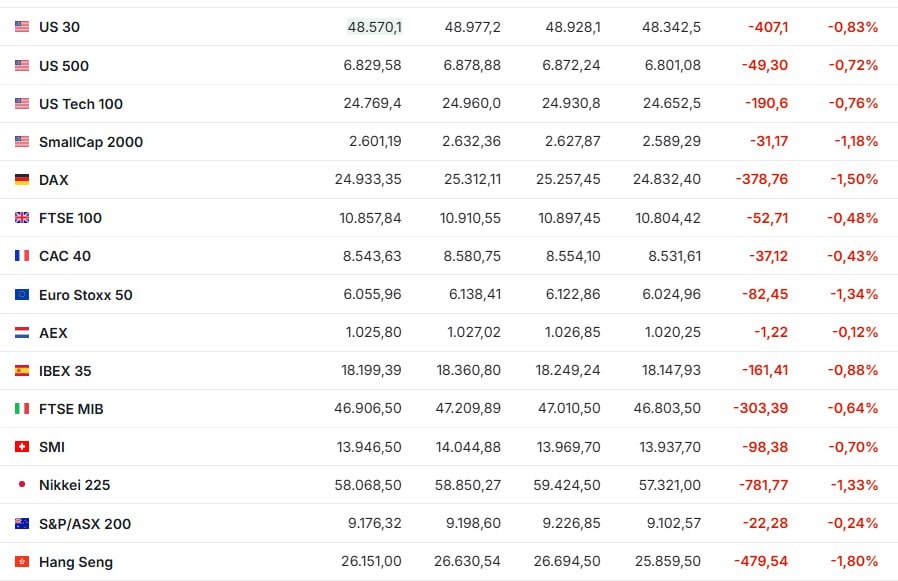The height and width of the screenshot is (581, 898).
Task: Click the Japan flag icon beside Nikkei 225
Action: [22, 485]
